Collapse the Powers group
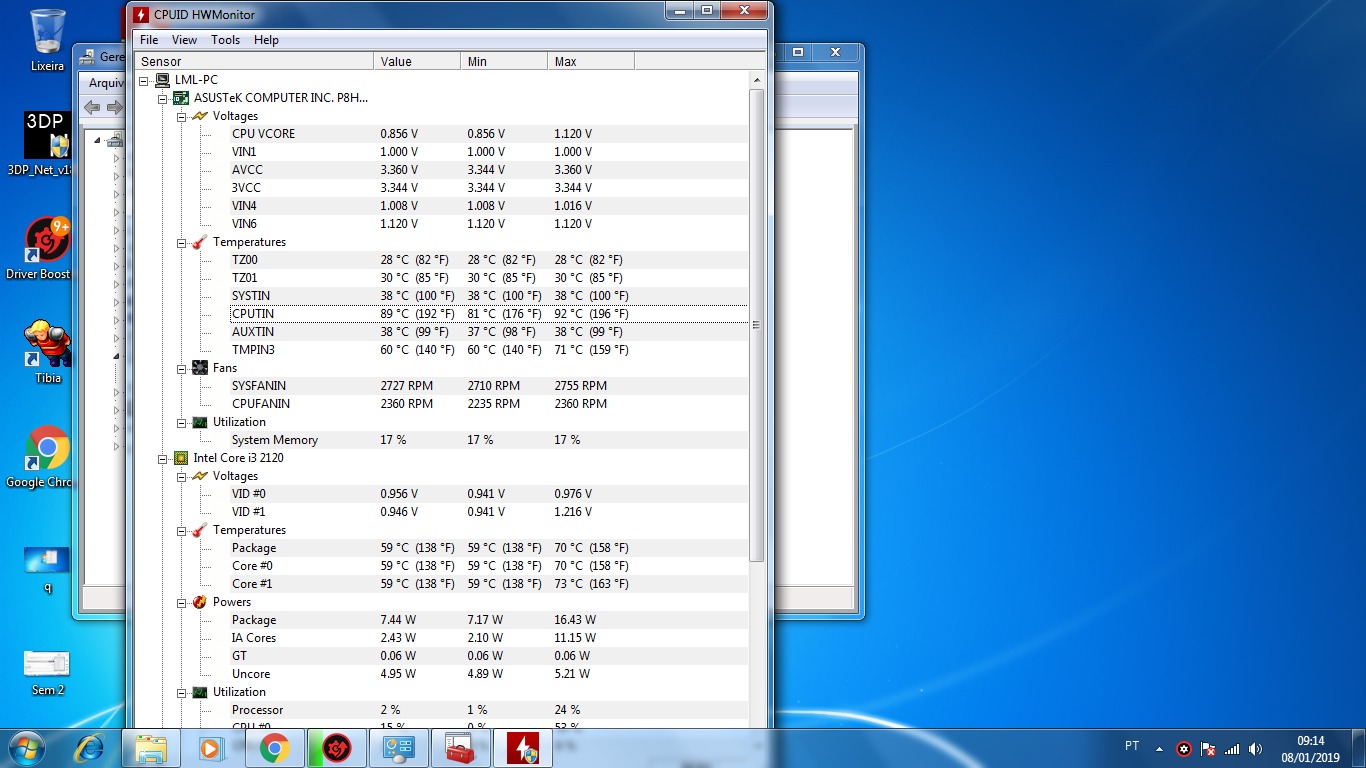This screenshot has width=1366, height=768. pos(182,602)
